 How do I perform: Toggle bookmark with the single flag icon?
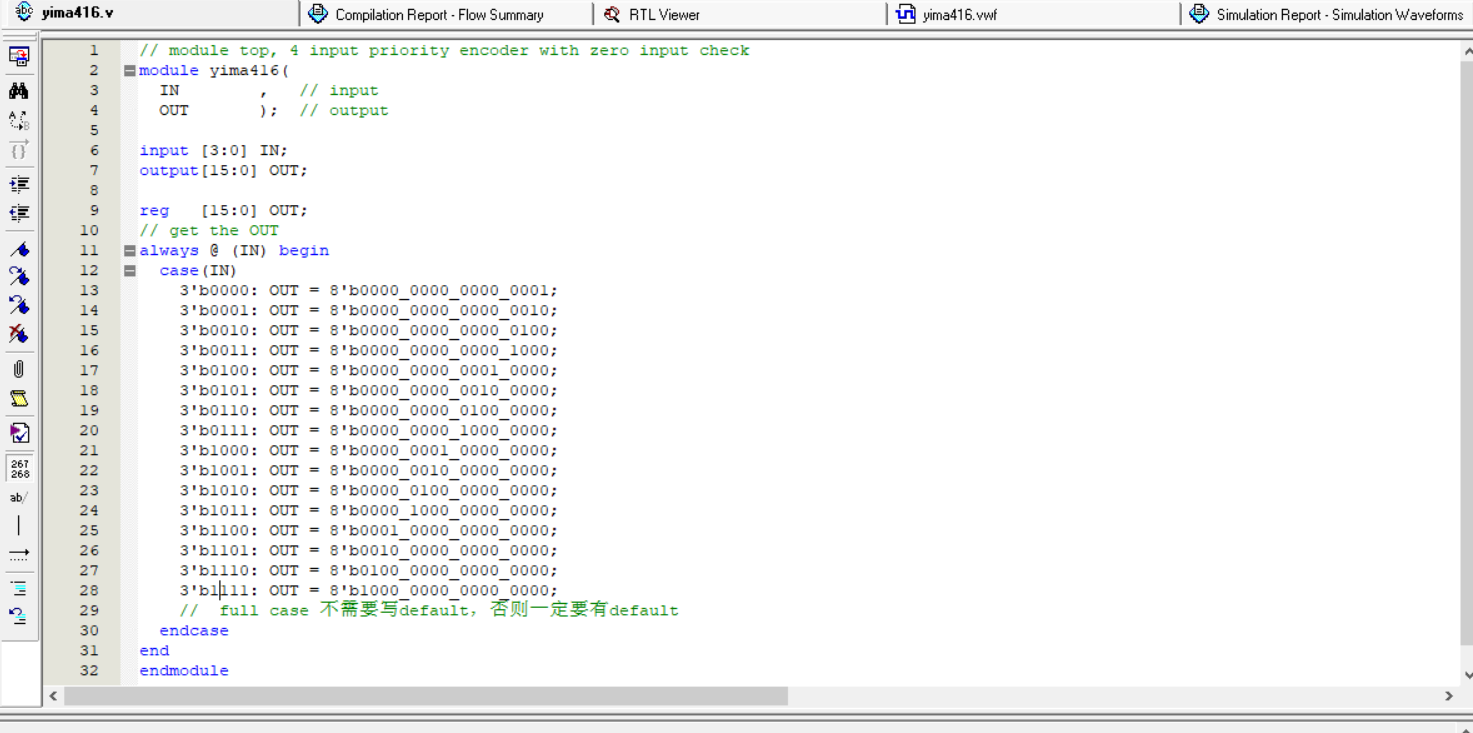(x=19, y=249)
